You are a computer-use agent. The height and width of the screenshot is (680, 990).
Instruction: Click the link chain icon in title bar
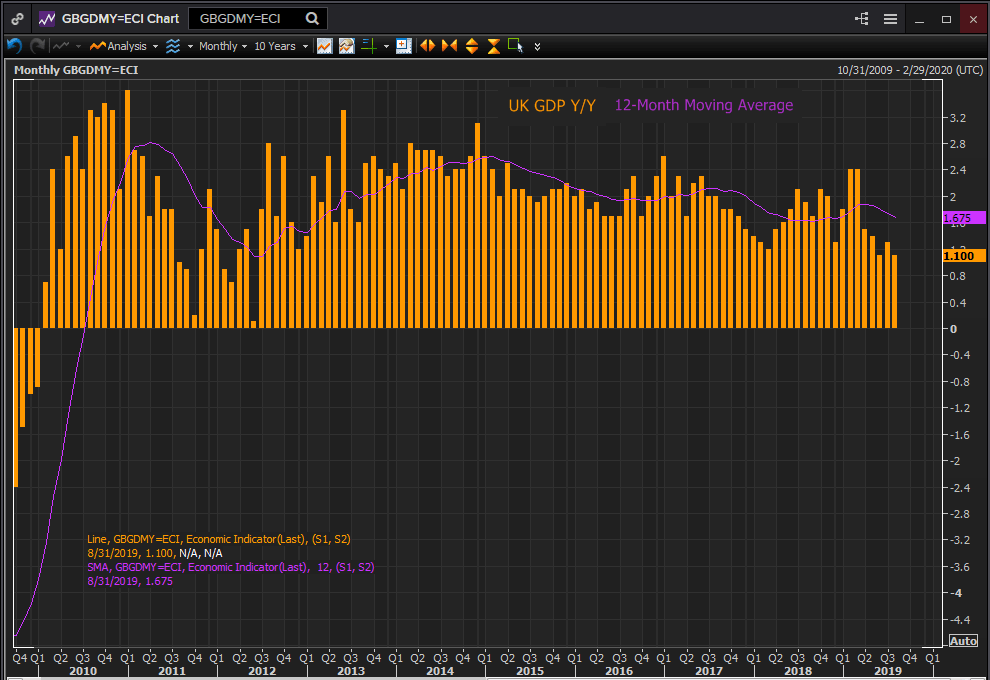(x=17, y=18)
